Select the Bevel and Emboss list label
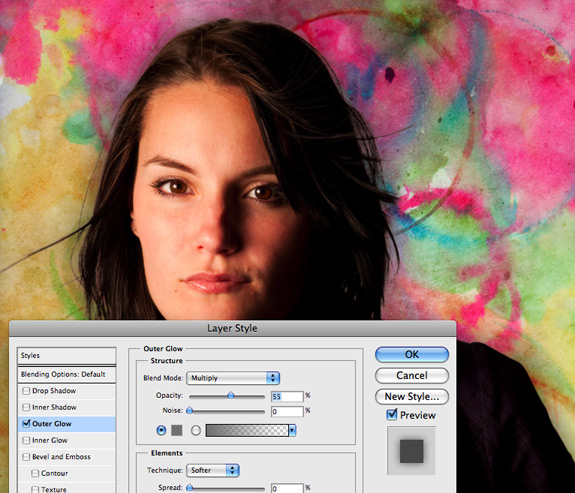 pyautogui.click(x=61, y=457)
